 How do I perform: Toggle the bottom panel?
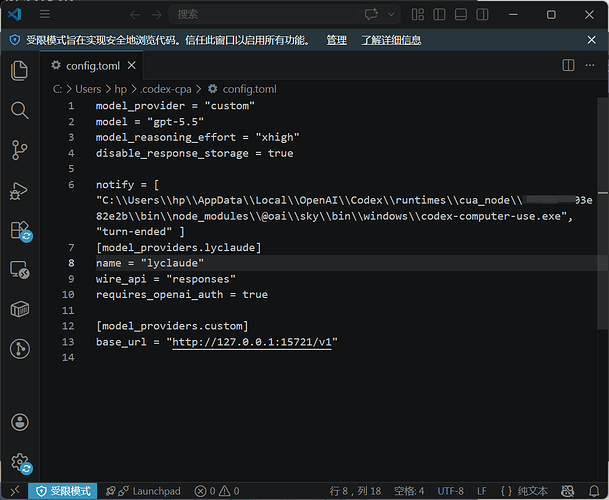click(x=461, y=15)
